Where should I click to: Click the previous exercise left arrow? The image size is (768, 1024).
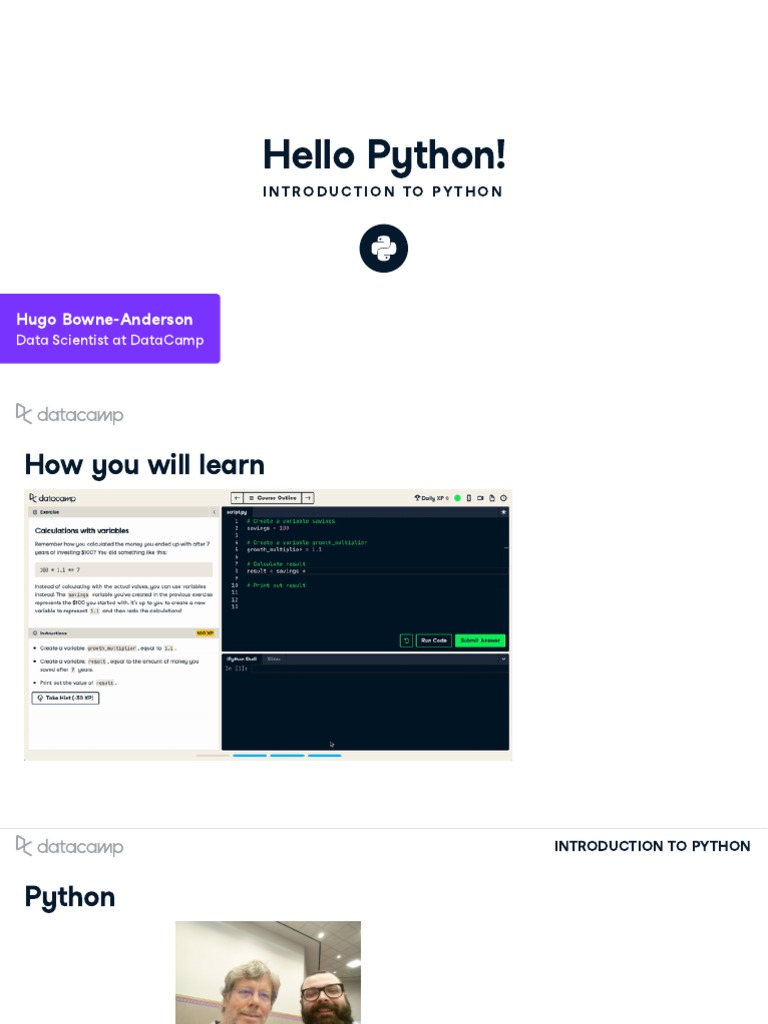(x=237, y=498)
